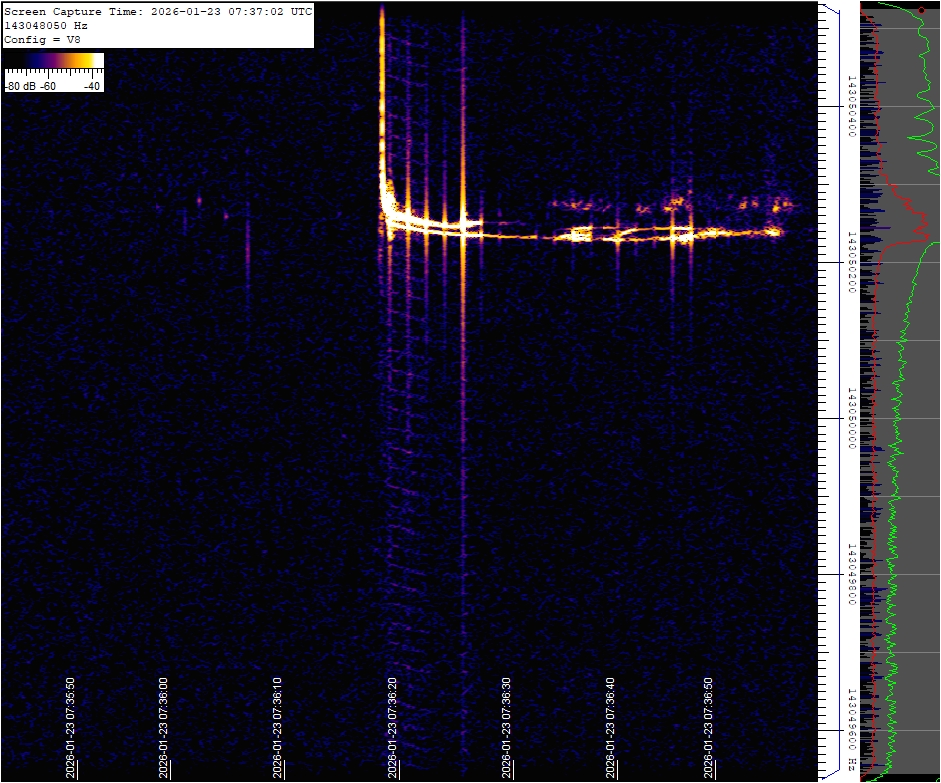Click the Screen Capture Time text line
This screenshot has height=783, width=941.
[158, 11]
